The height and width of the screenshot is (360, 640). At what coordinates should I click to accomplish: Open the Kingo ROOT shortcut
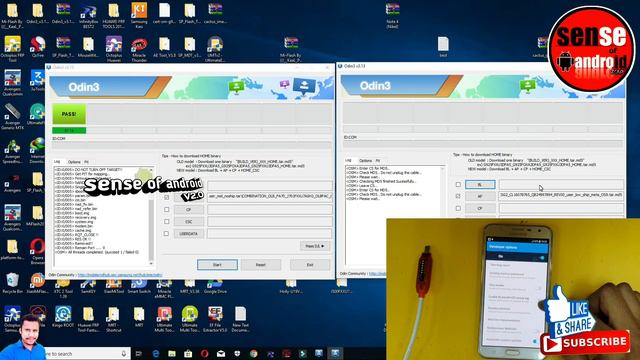pyautogui.click(x=63, y=317)
